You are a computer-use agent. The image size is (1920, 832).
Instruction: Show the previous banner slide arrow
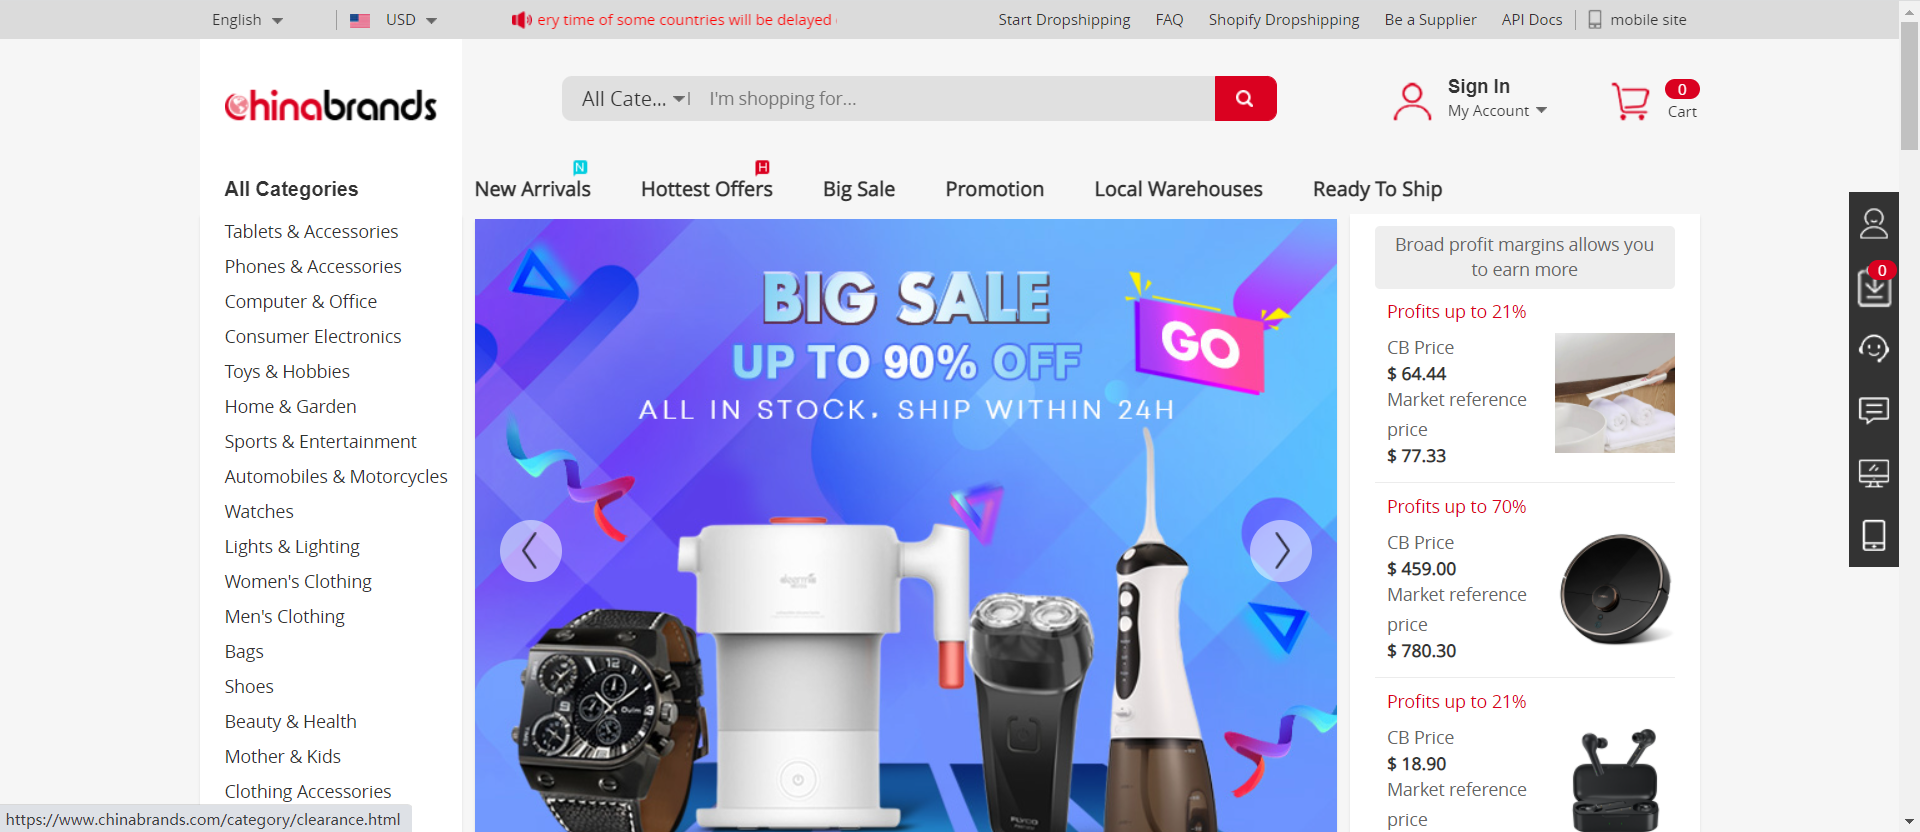coord(531,551)
